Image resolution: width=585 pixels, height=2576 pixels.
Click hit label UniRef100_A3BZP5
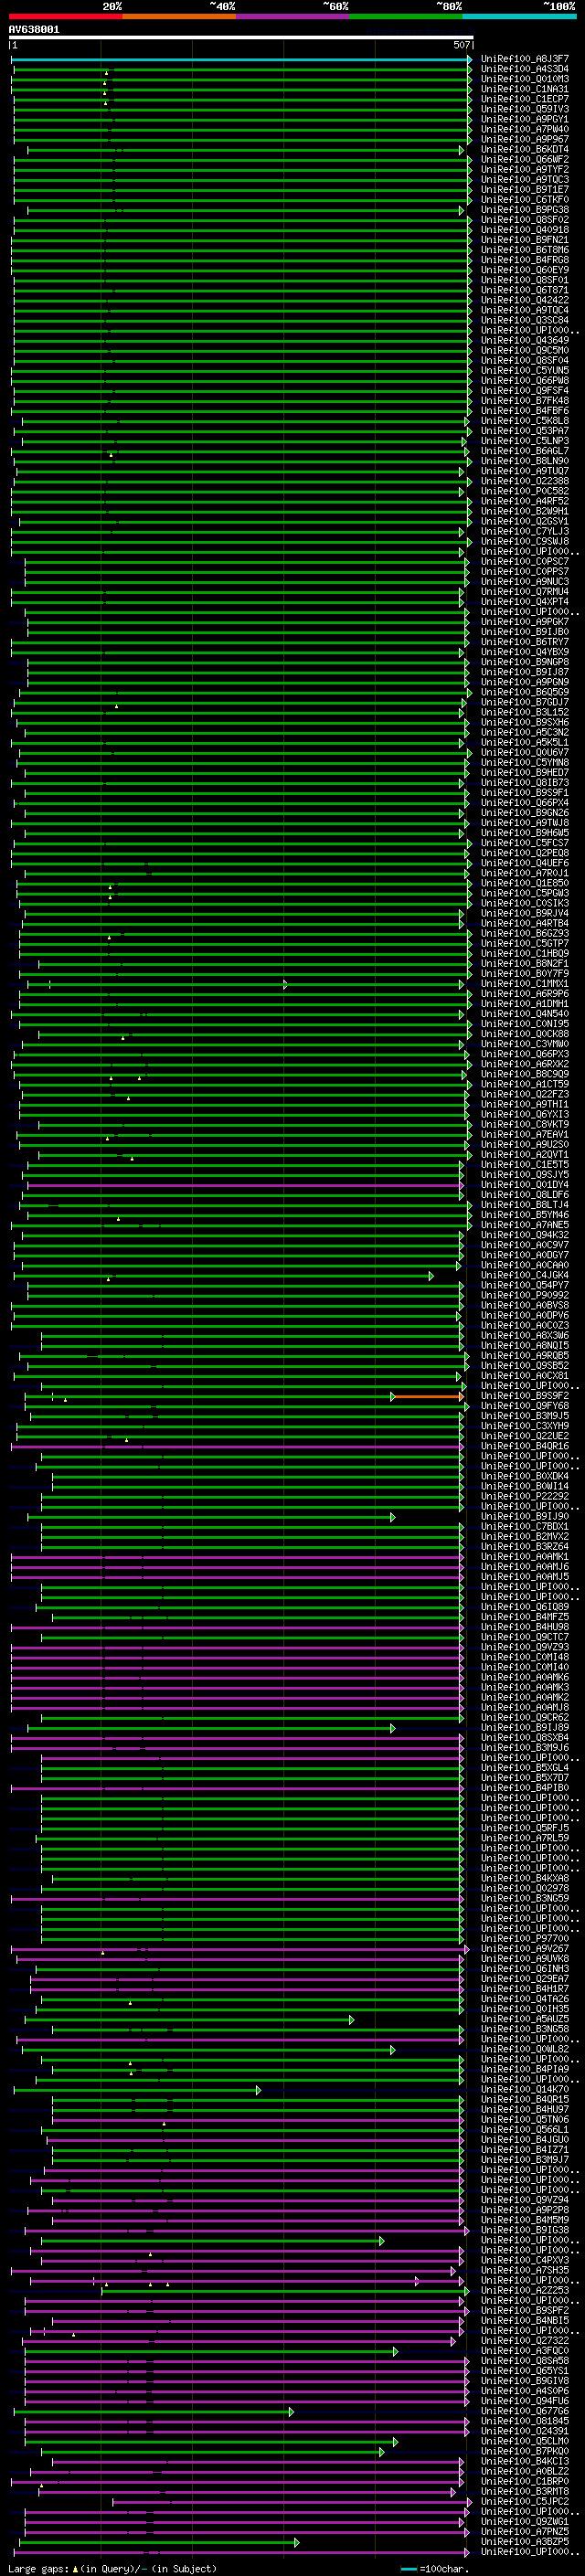coord(524,2541)
